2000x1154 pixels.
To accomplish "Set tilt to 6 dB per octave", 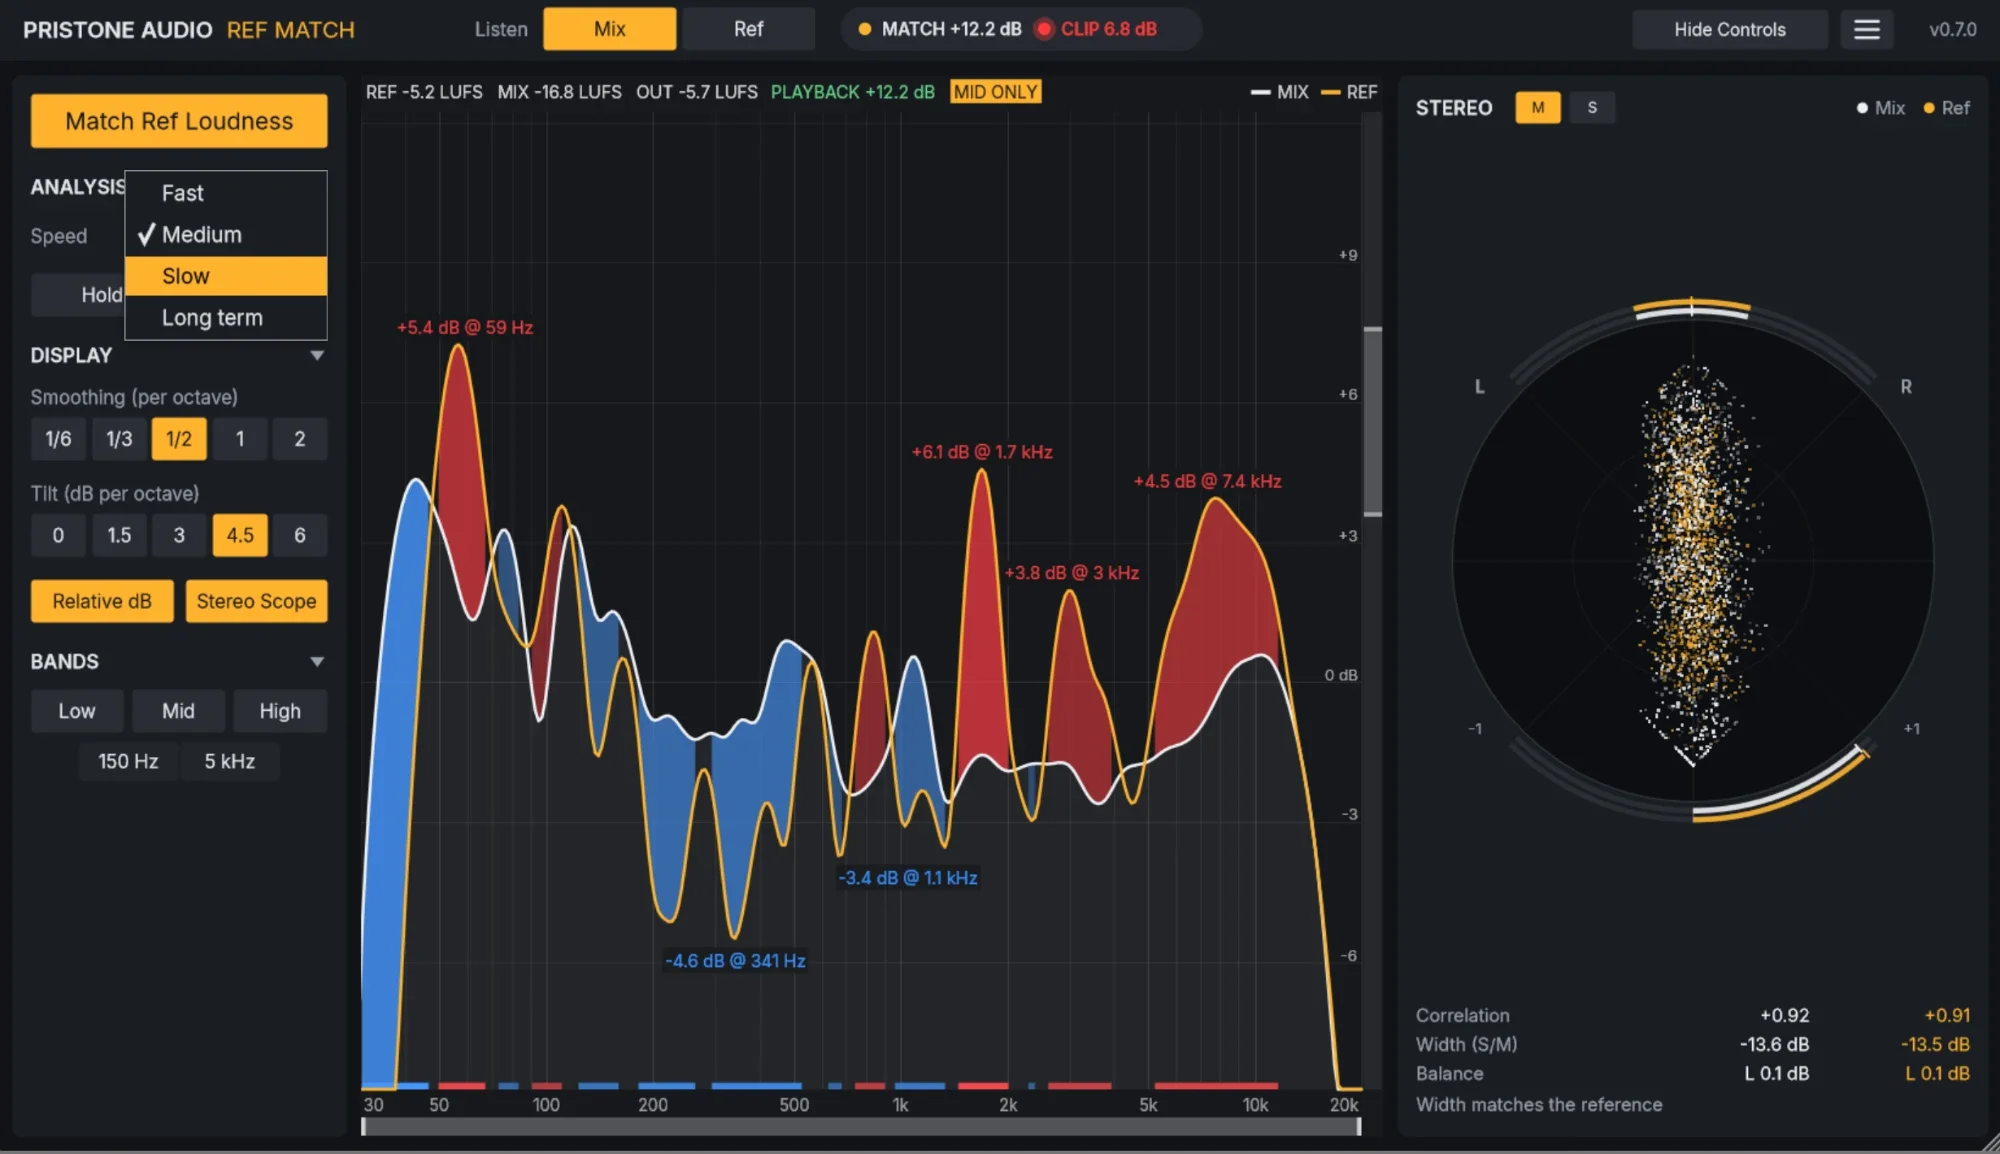I will tap(300, 535).
